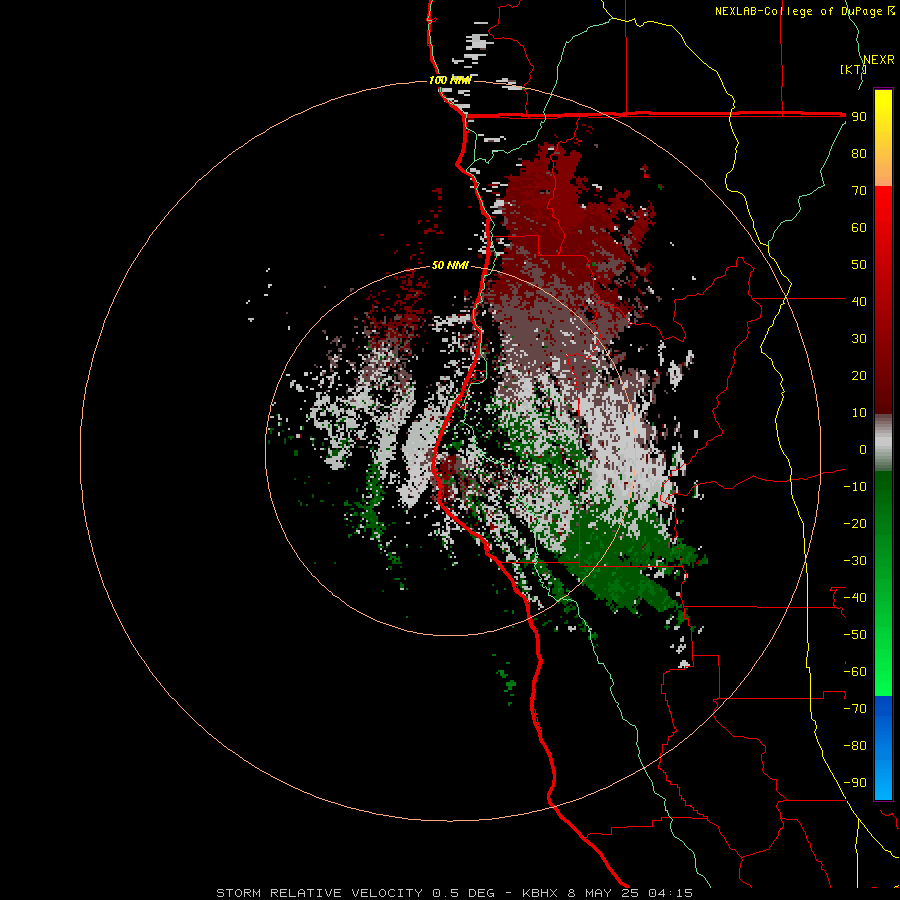The width and height of the screenshot is (900, 900).
Task: Click the -60 value on velocity scale
Action: pos(855,672)
